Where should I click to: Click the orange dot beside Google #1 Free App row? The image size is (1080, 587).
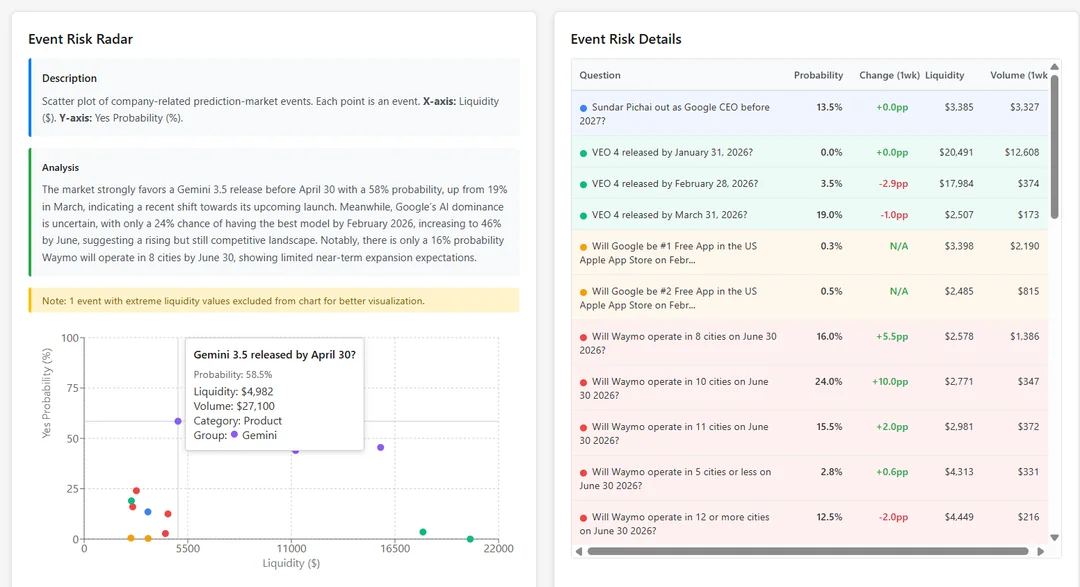pos(581,246)
